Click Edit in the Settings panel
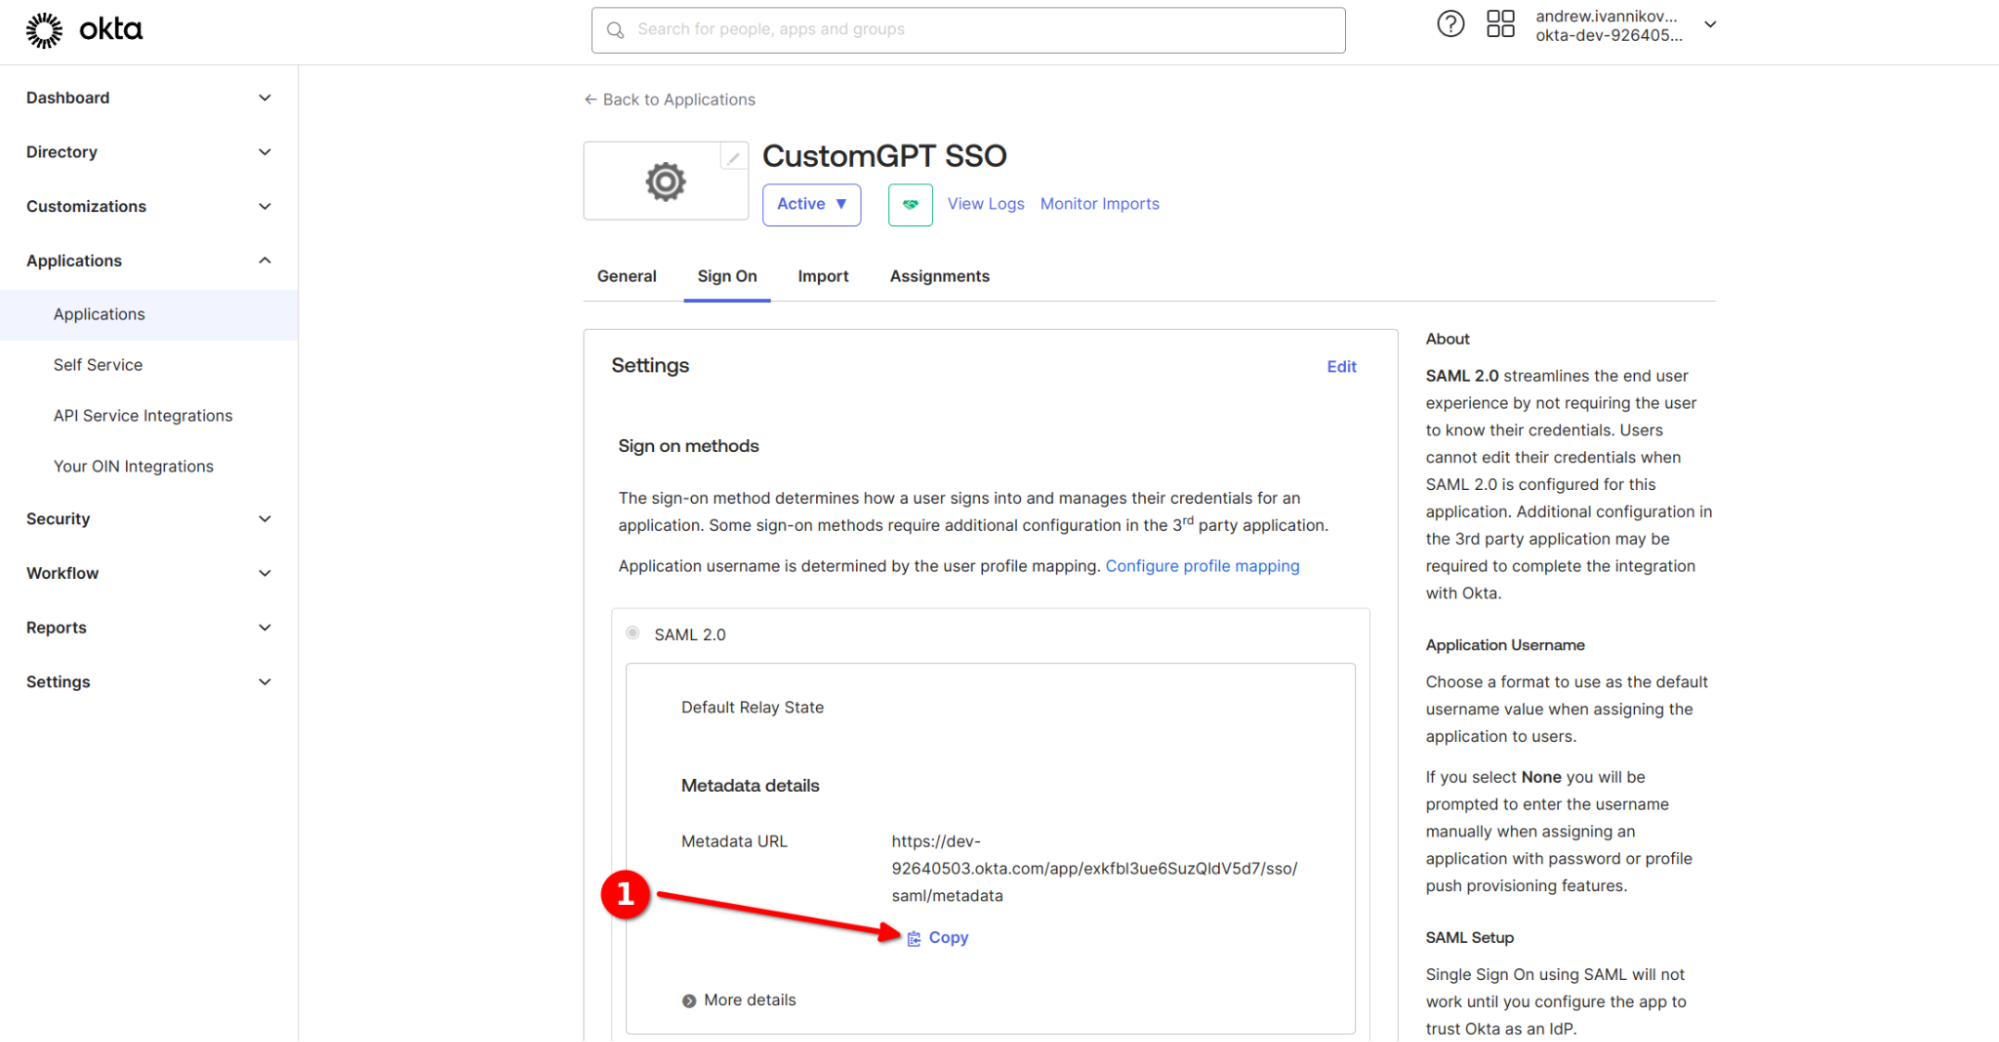This screenshot has width=1999, height=1042. tap(1341, 367)
